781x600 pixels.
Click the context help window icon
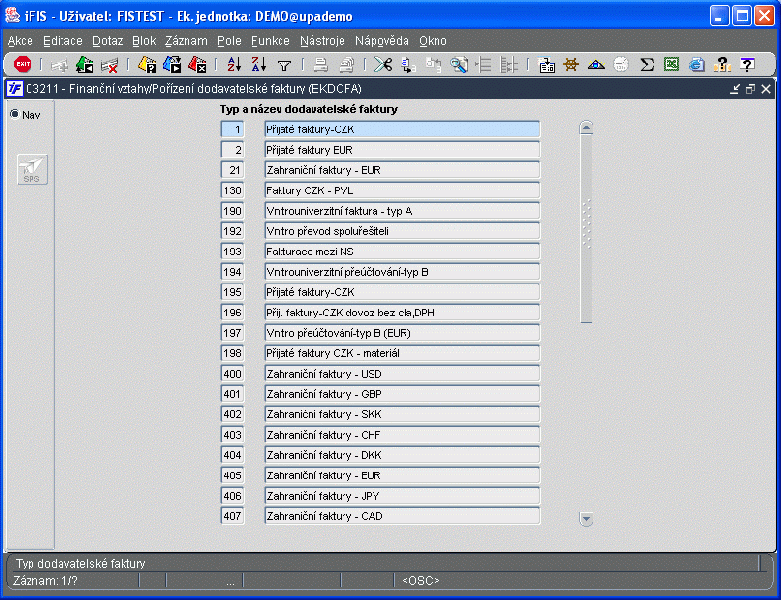[x=747, y=64]
